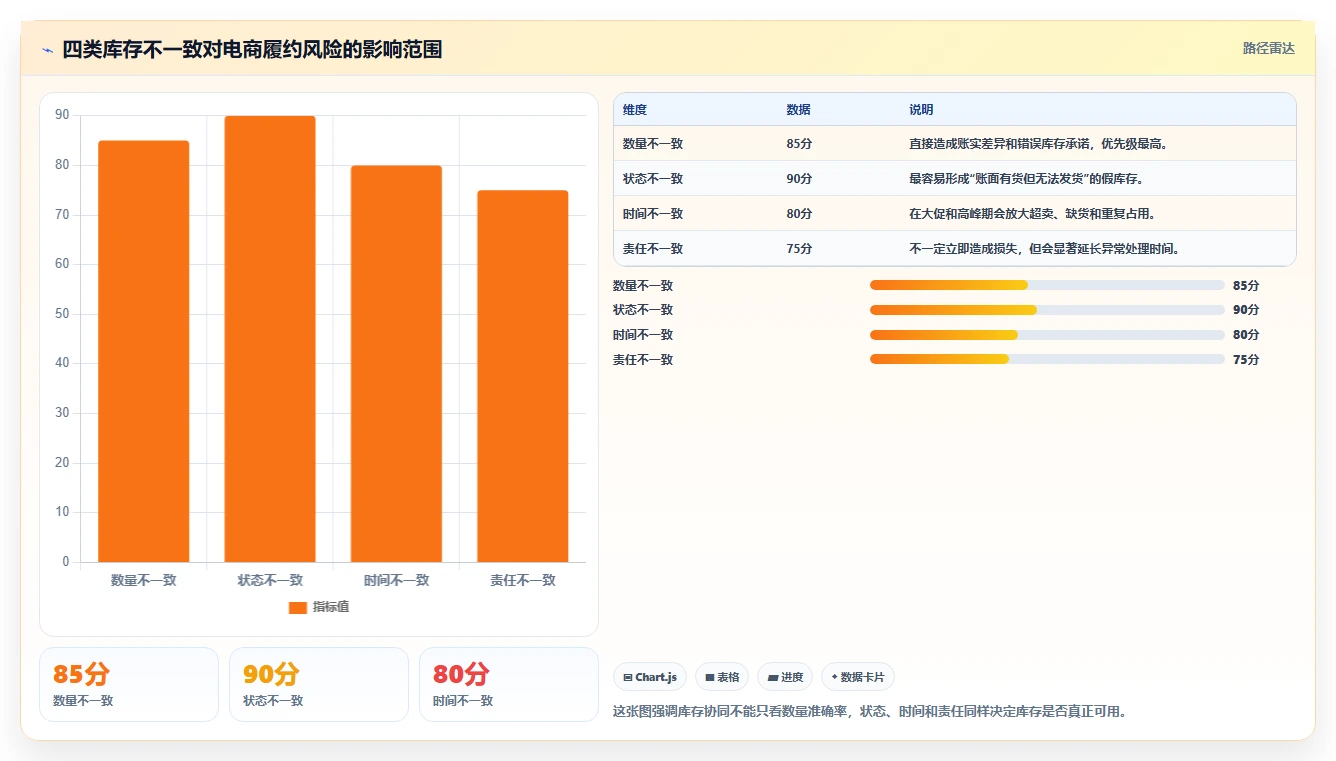Click the 数量不一致 bar in the chart
Image resolution: width=1336 pixels, height=761 pixels.
(x=143, y=351)
